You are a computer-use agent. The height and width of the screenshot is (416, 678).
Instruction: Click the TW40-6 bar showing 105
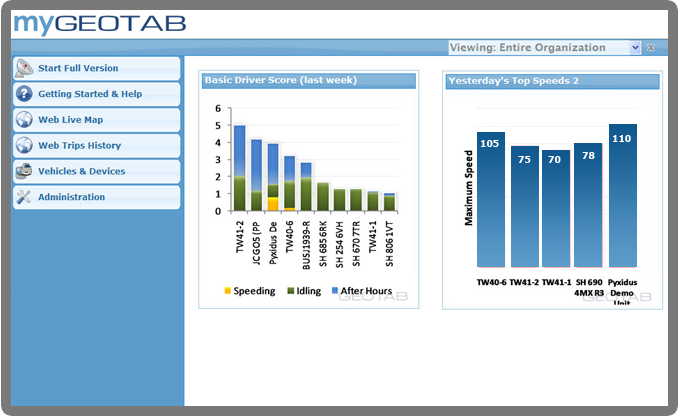[x=490, y=200]
